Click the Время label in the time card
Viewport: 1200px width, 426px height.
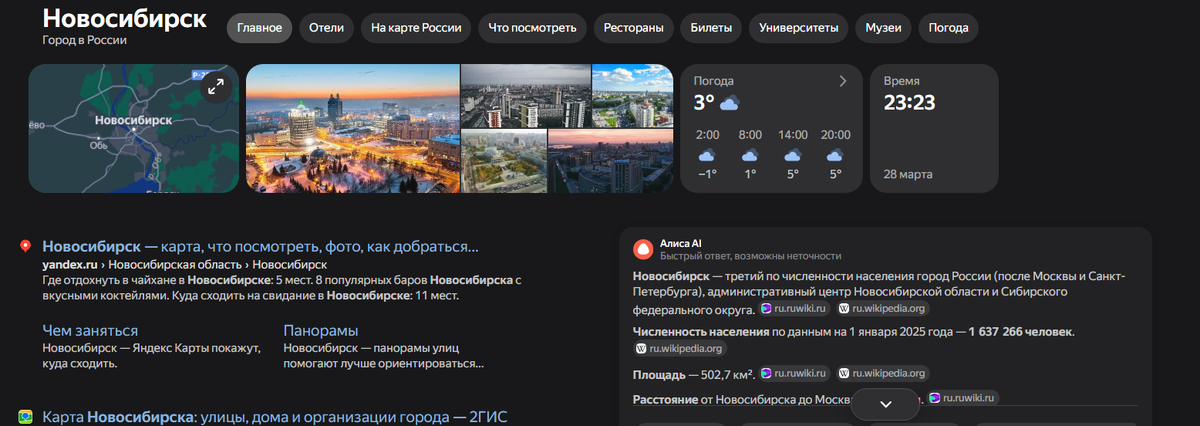pyautogui.click(x=902, y=81)
